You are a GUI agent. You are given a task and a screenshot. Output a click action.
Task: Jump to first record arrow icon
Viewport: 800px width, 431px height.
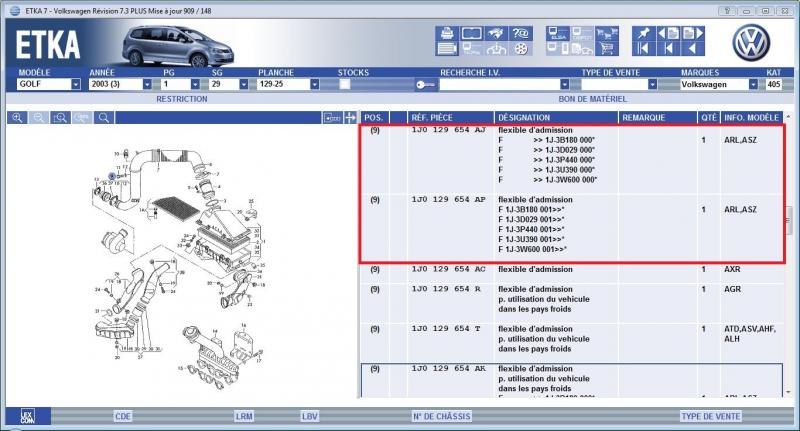tap(644, 48)
